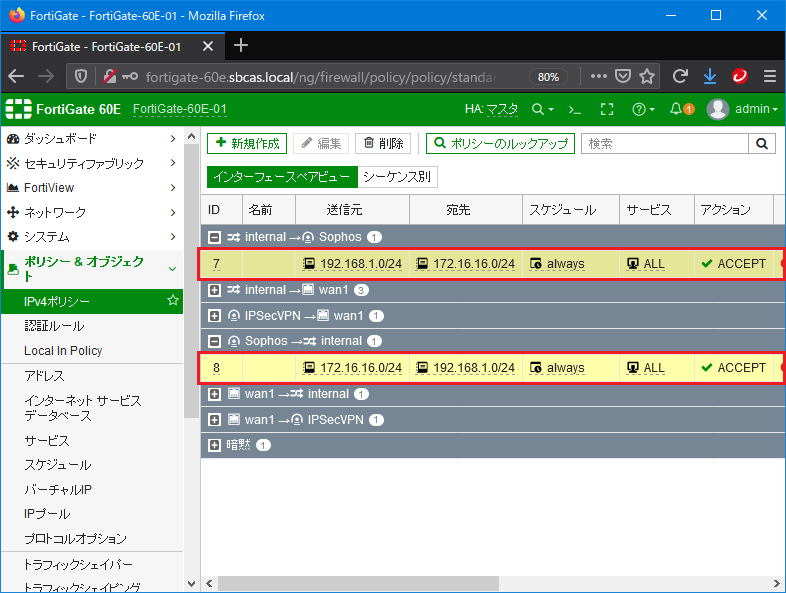This screenshot has height=593, width=786.
Task: Collapse ポリシー & オブジェクト sidebar section
Action: click(92, 269)
